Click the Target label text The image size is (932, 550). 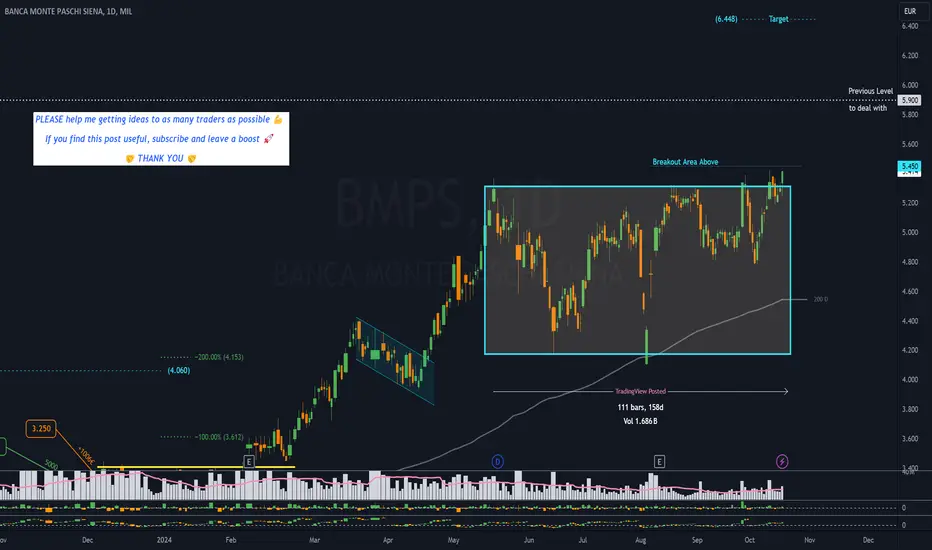point(779,19)
